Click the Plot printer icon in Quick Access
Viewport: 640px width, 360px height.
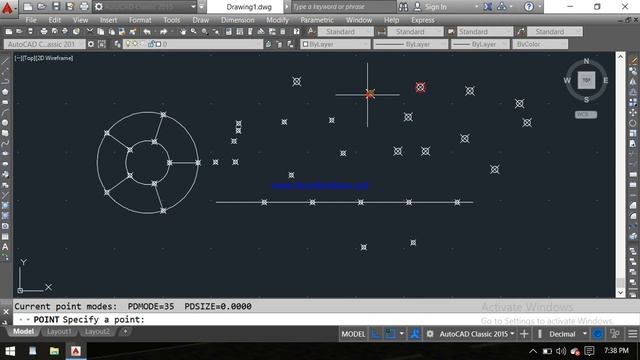coord(84,7)
